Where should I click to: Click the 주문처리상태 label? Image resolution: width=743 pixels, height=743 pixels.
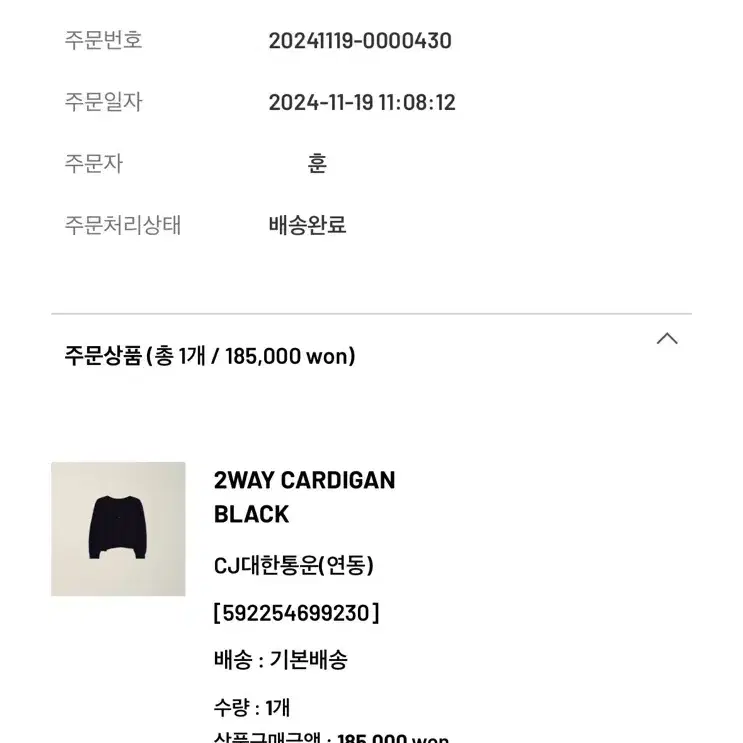coord(123,225)
